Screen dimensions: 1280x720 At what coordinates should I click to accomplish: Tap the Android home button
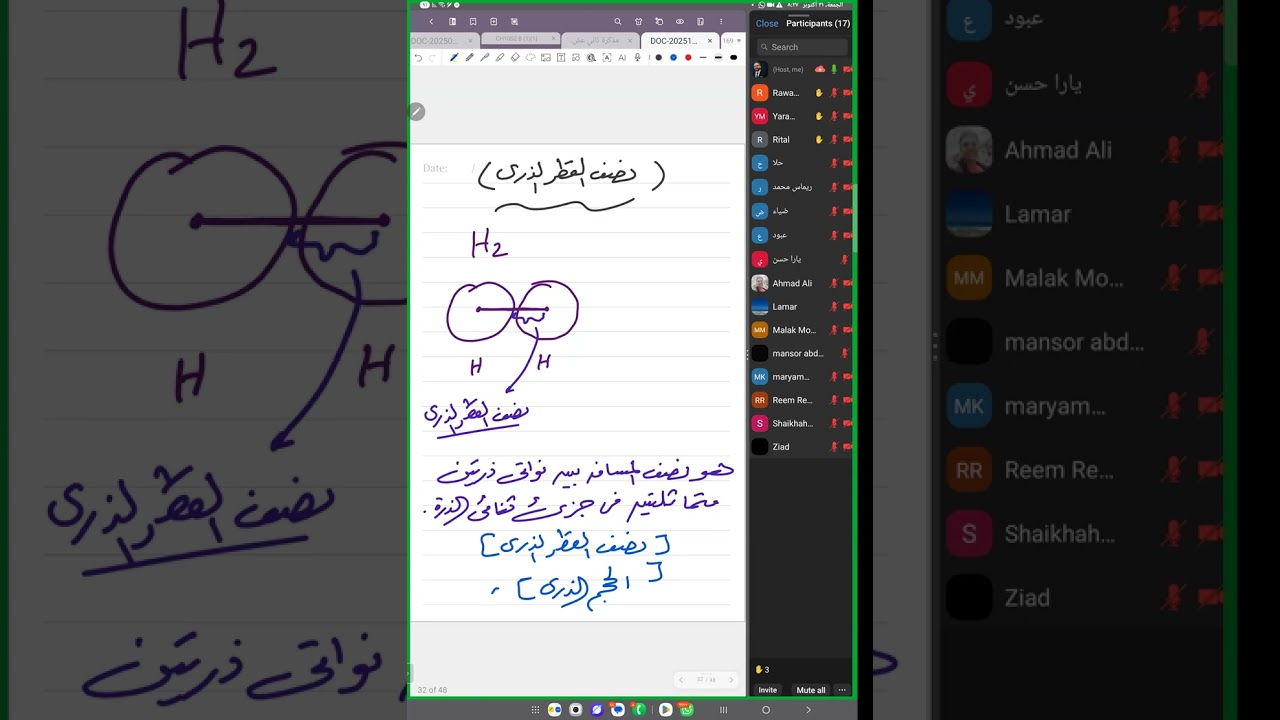pos(766,710)
